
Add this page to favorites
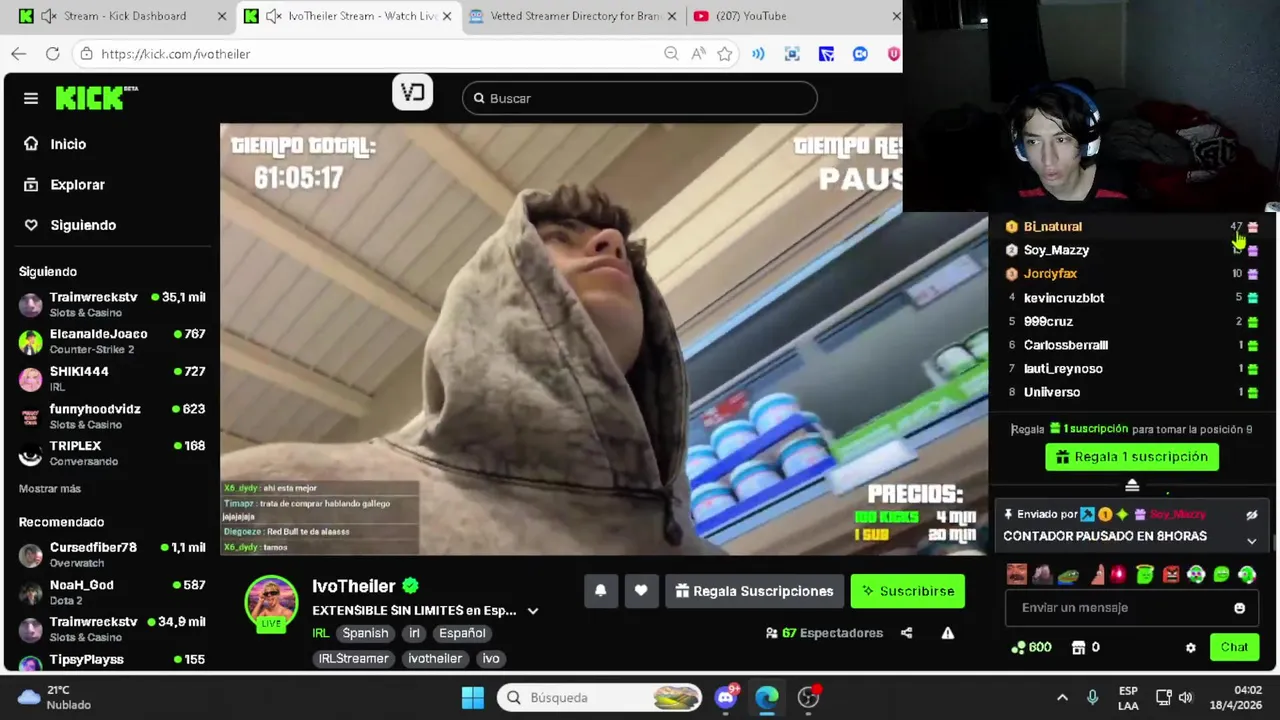[724, 54]
